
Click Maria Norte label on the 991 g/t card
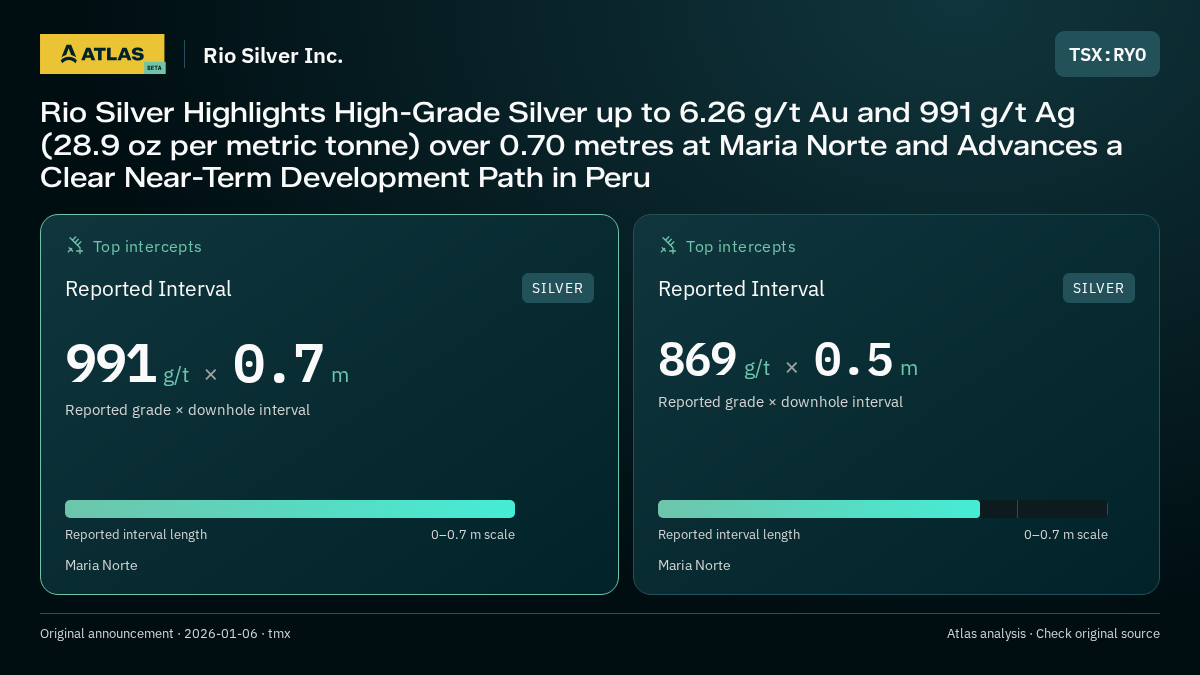101,566
